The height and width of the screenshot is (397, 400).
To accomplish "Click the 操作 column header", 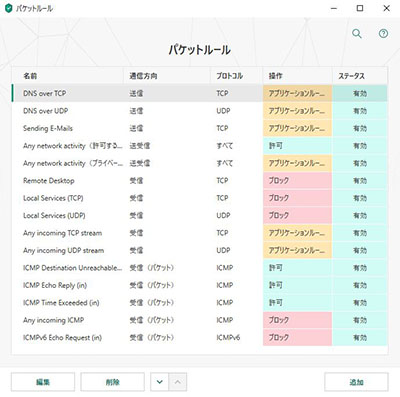I will (x=298, y=76).
